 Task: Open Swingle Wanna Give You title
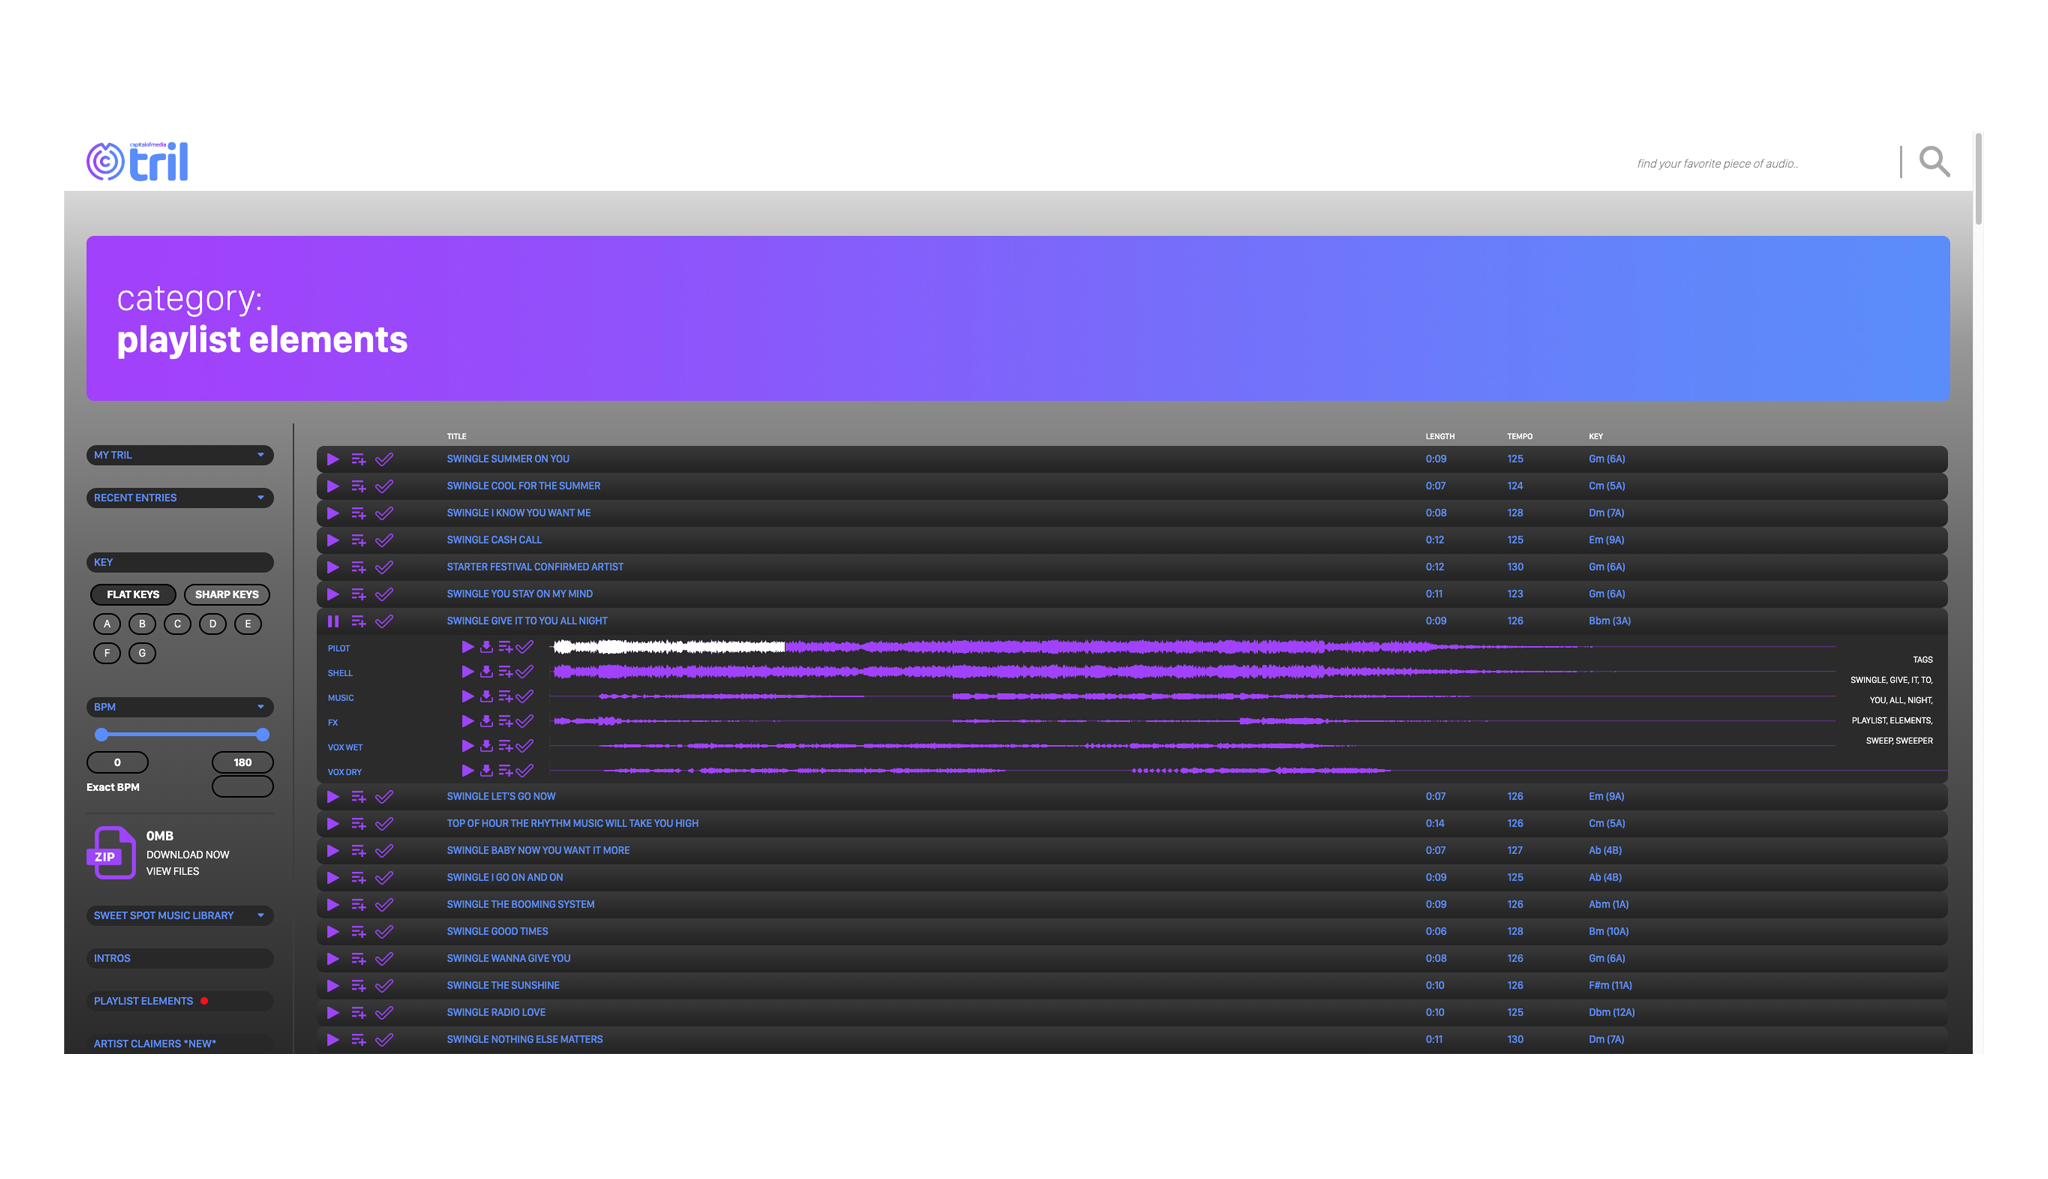pos(508,958)
